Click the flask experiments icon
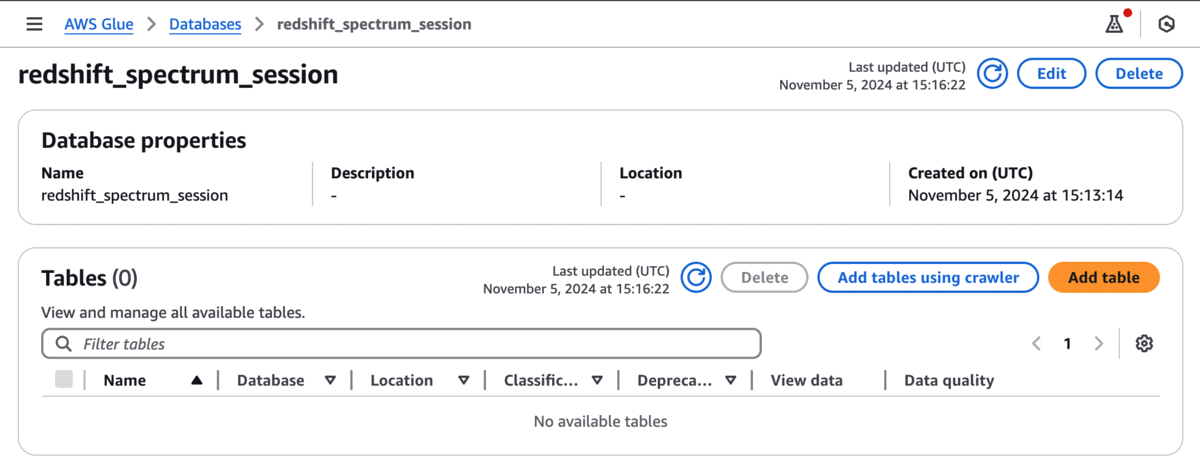This screenshot has width=1200, height=469. 1114,24
